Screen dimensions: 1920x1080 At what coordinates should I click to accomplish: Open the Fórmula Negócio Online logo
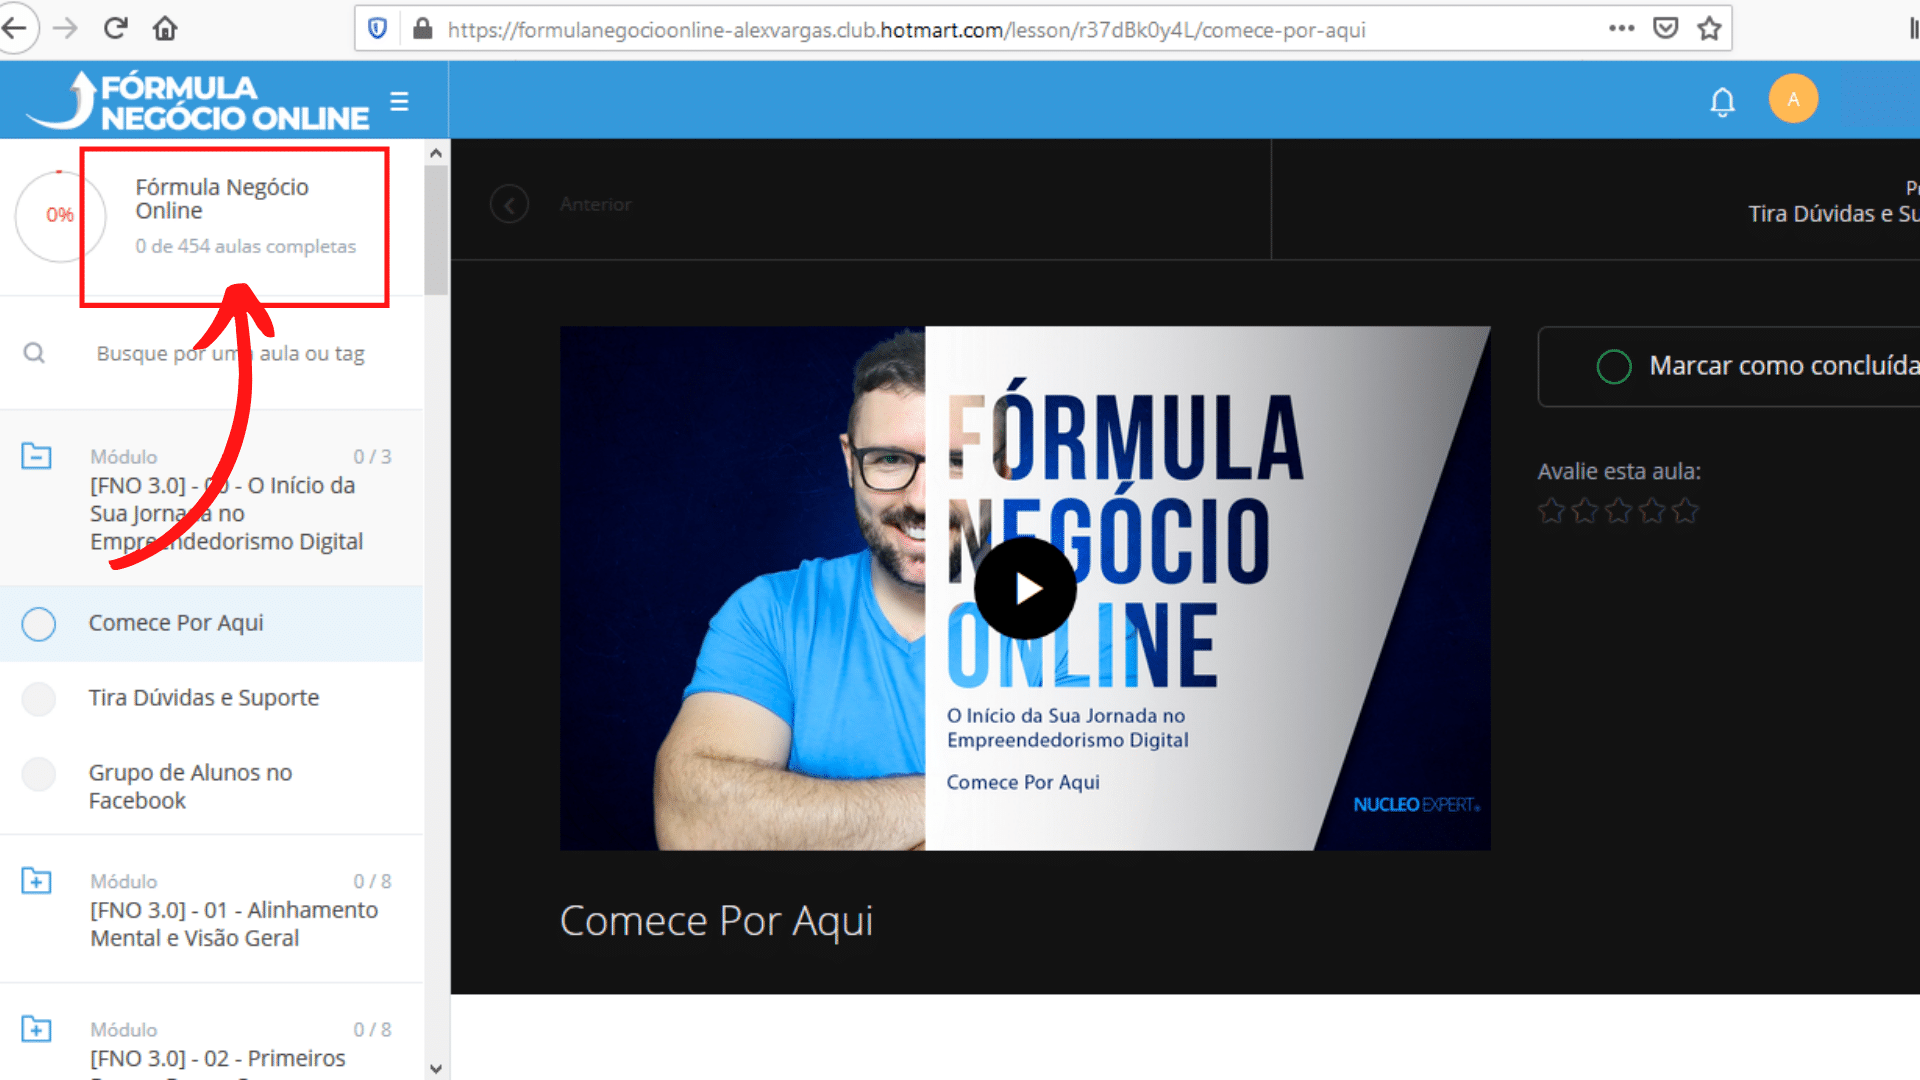(198, 101)
